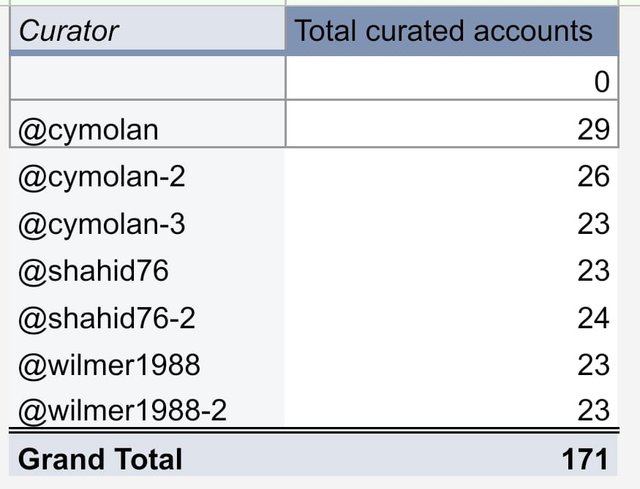
Task: Select the Total curated accounts header
Action: point(452,31)
